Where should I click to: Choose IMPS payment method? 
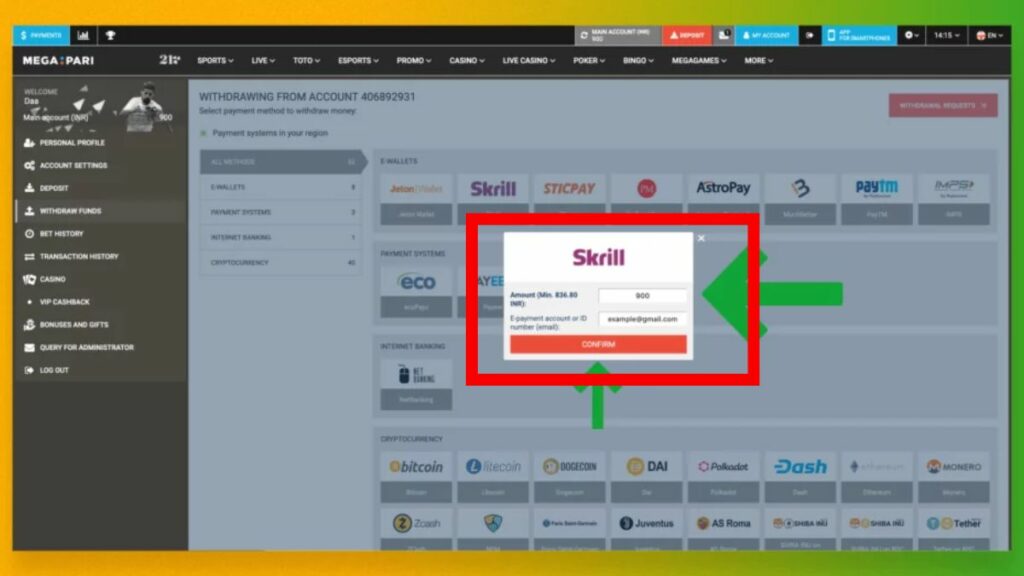(x=953, y=199)
